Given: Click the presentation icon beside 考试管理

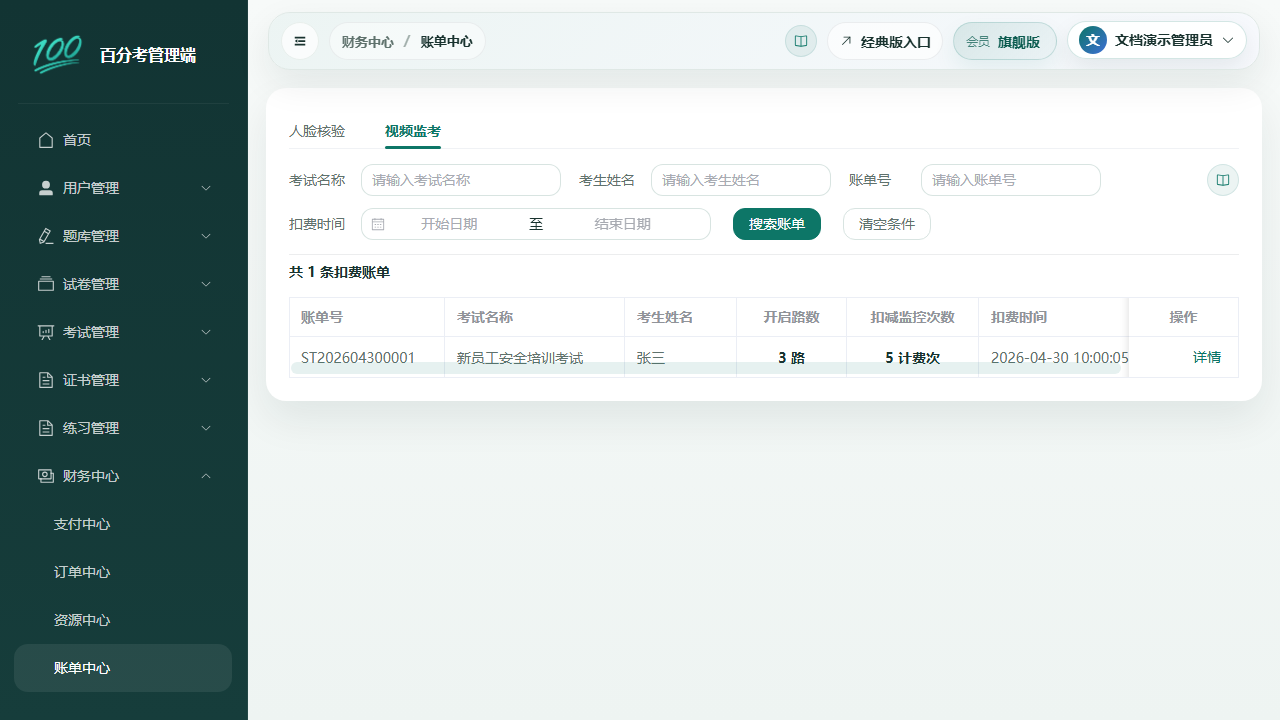Looking at the screenshot, I should 45,332.
